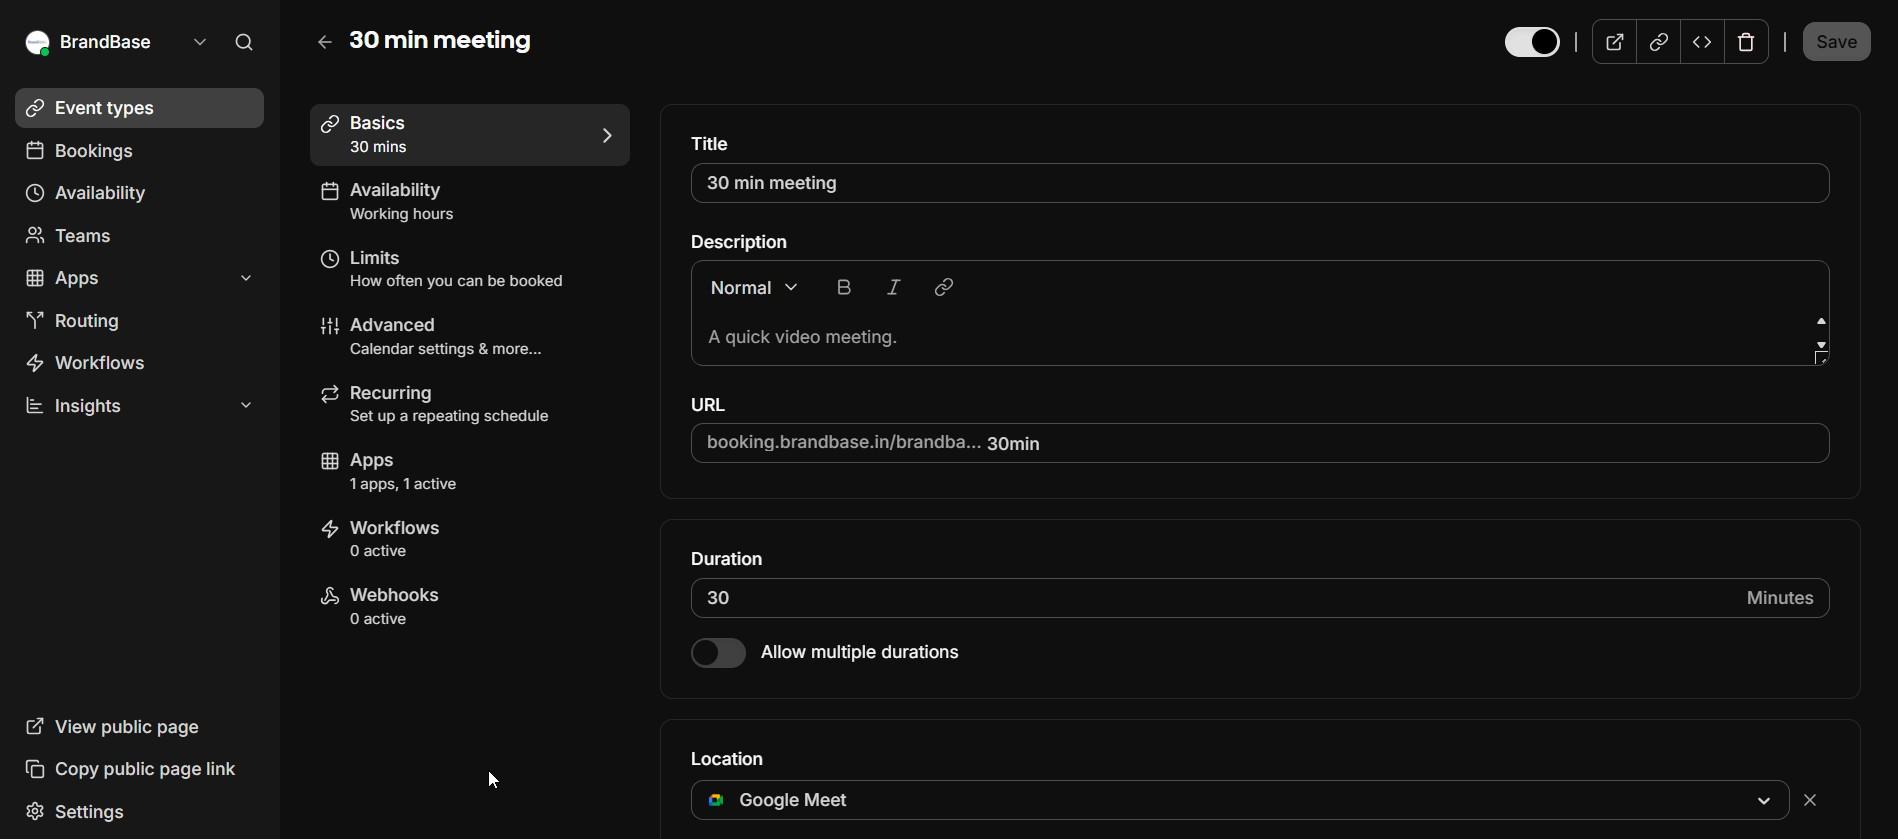Click the Apps grid icon in event tabs

coord(330,462)
